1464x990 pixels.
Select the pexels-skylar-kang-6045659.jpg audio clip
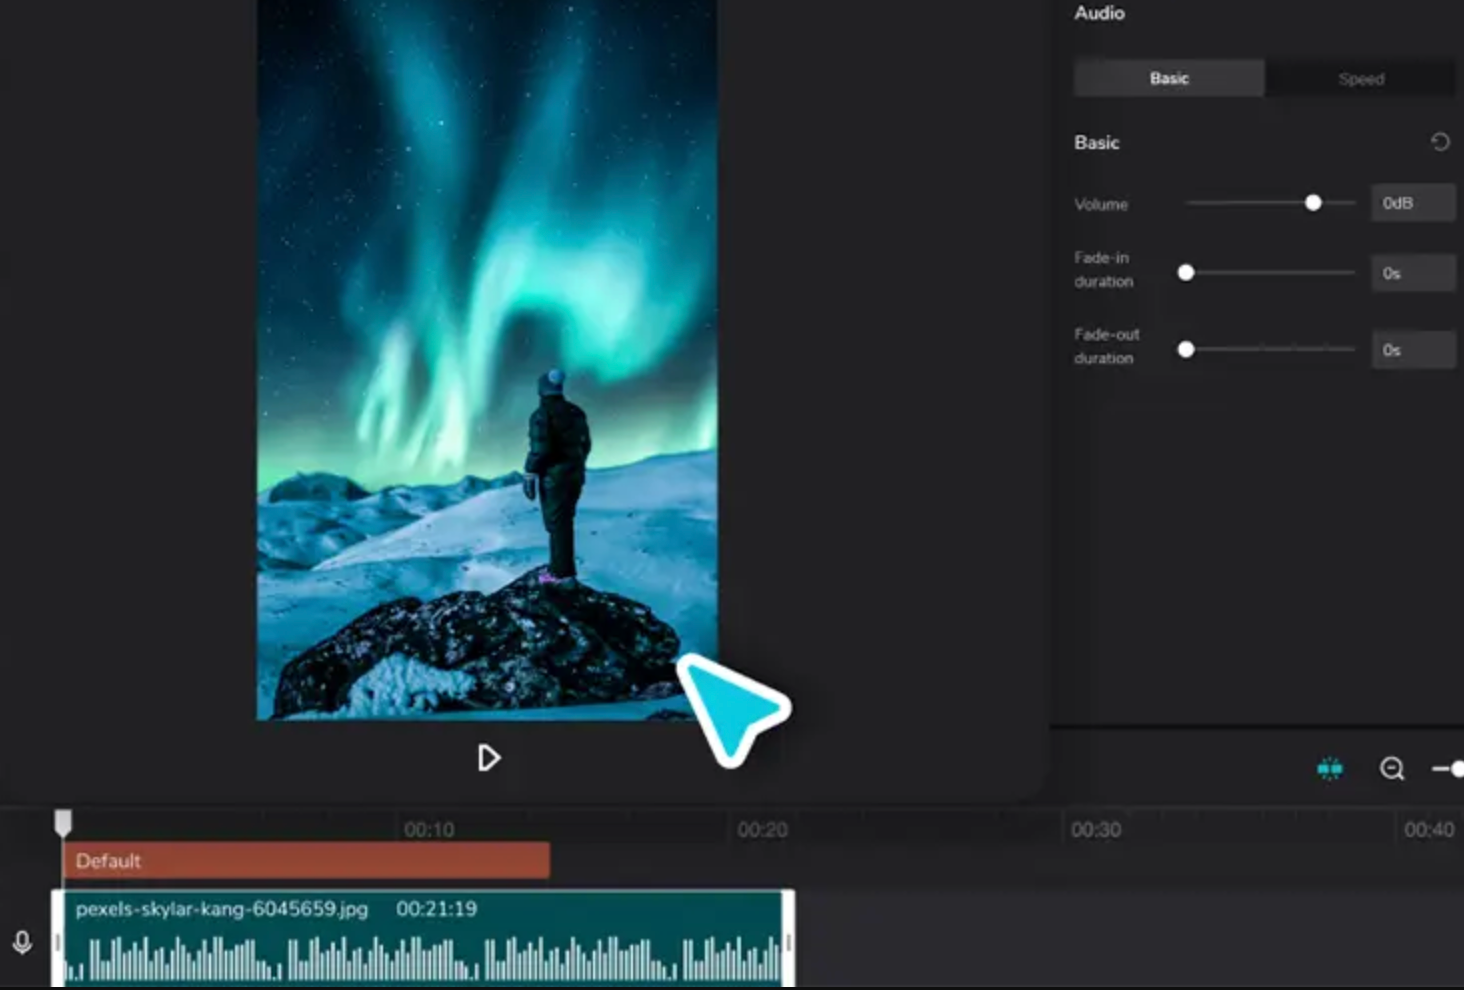423,938
